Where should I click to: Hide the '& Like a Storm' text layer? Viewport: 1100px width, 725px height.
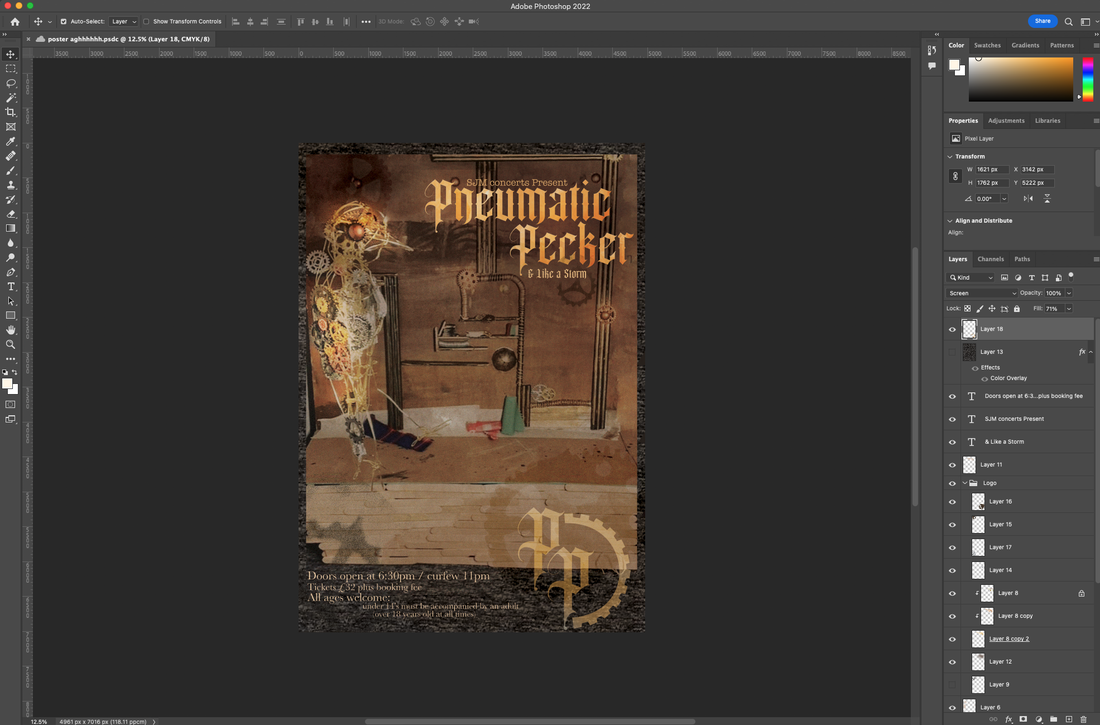point(952,442)
